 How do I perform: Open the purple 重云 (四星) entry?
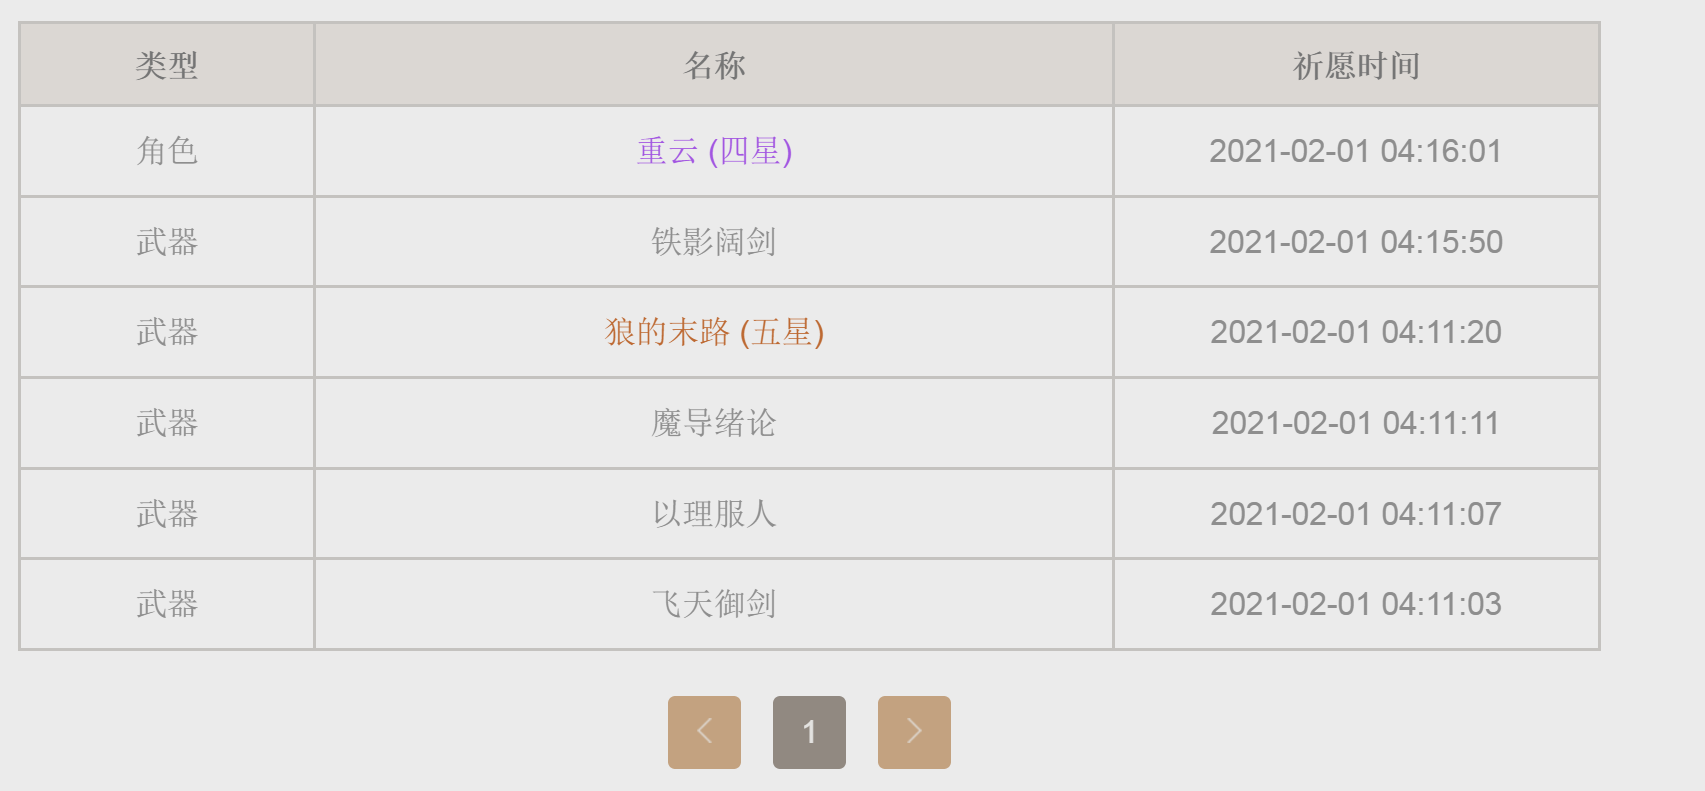714,151
